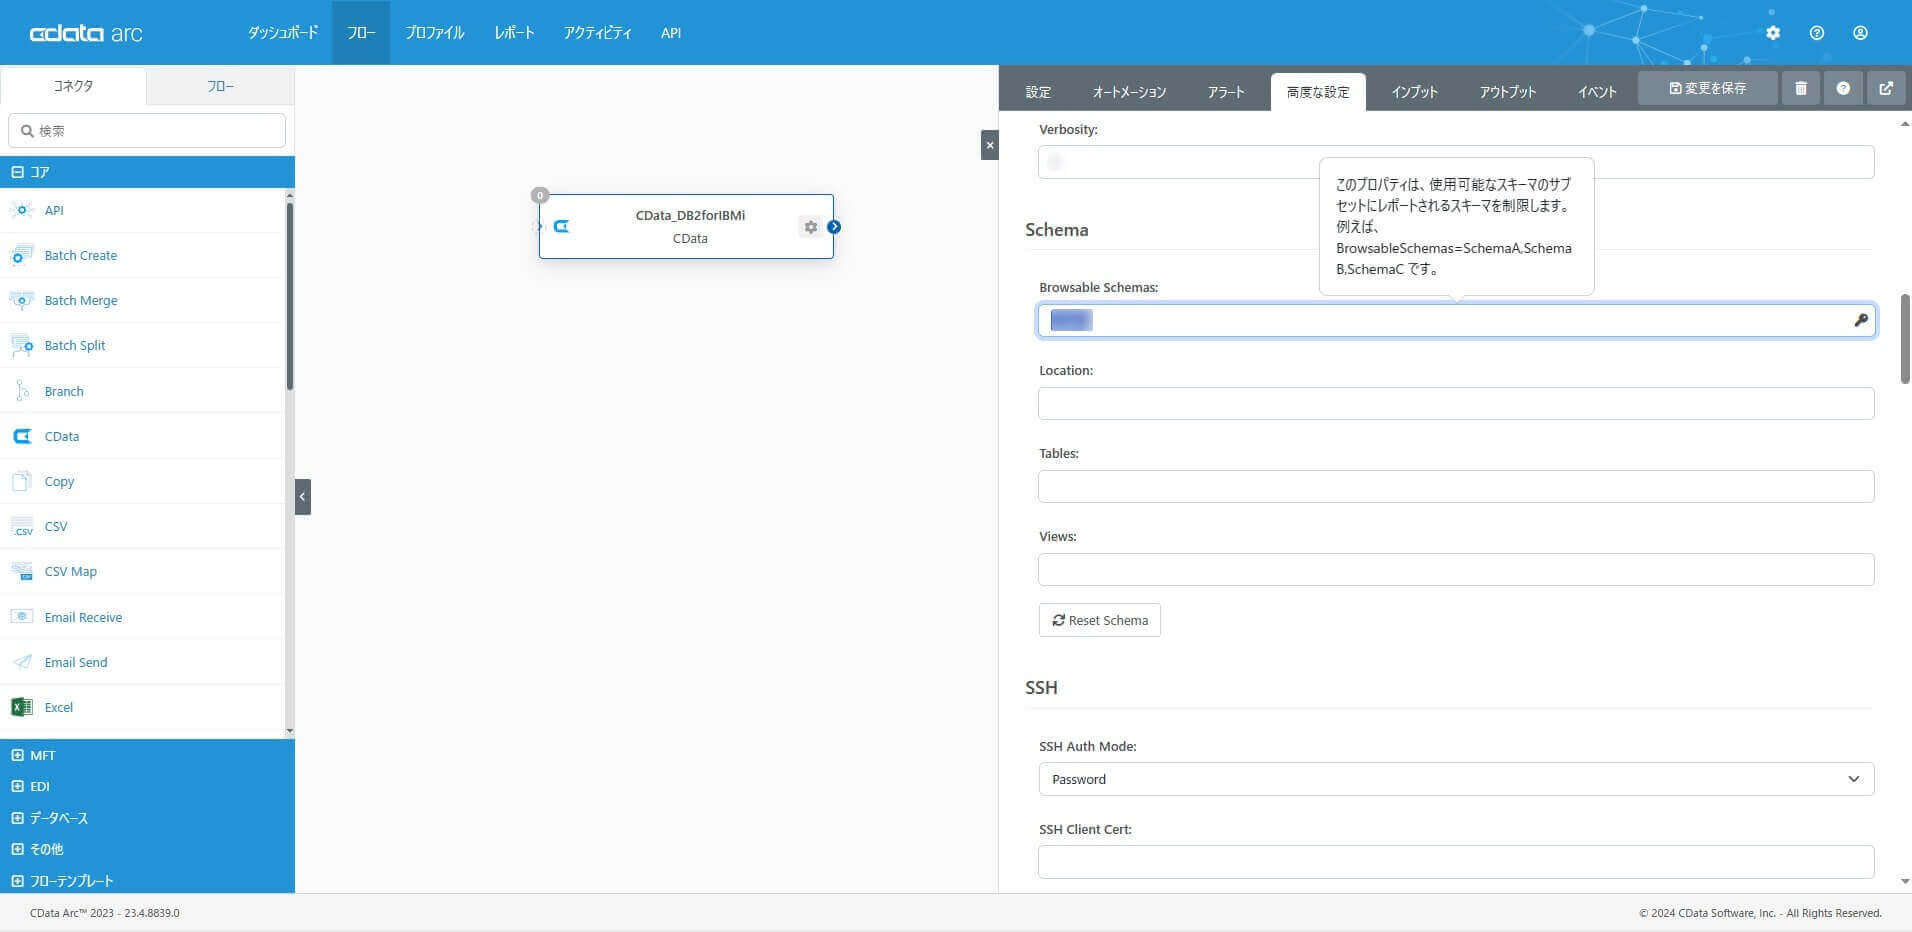
Task: Select the Excel connector icon
Action: click(21, 707)
